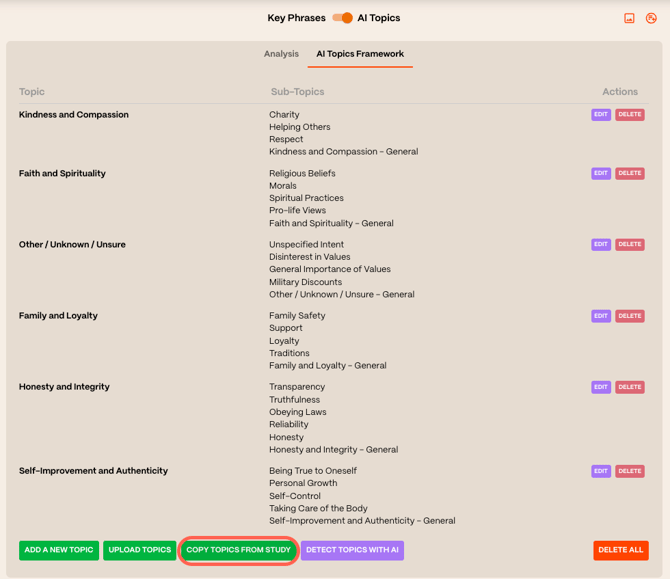The height and width of the screenshot is (579, 670).
Task: Edit the Faith and Spirituality topic
Action: [601, 173]
